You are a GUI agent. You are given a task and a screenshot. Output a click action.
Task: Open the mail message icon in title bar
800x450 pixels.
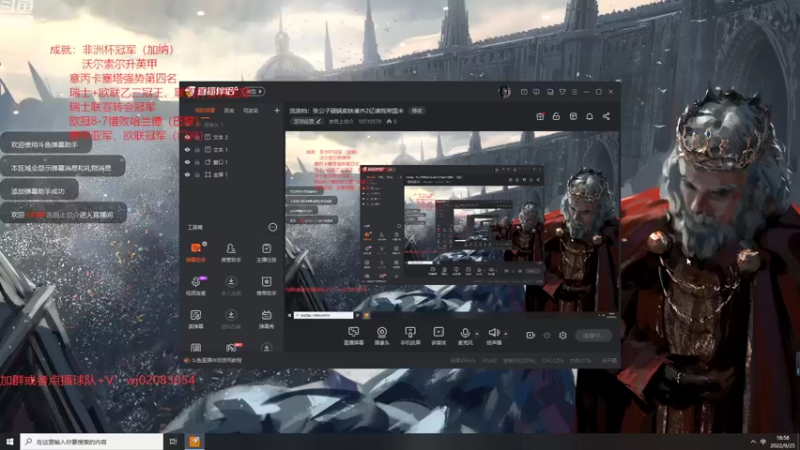click(x=524, y=92)
